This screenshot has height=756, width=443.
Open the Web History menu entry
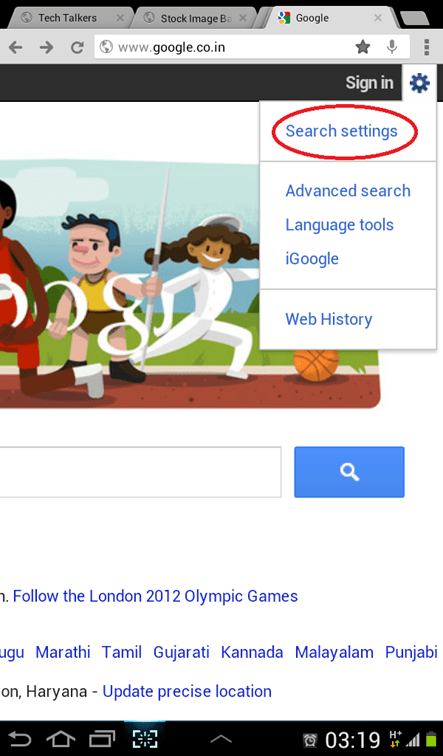[329, 319]
